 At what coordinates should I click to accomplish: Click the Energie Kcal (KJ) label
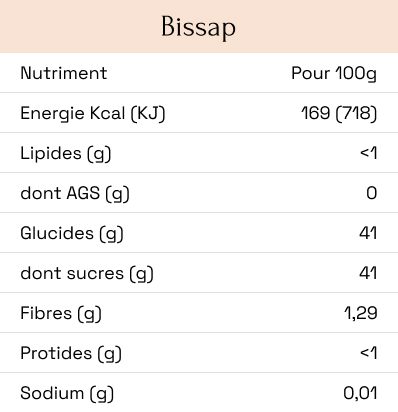tap(93, 113)
